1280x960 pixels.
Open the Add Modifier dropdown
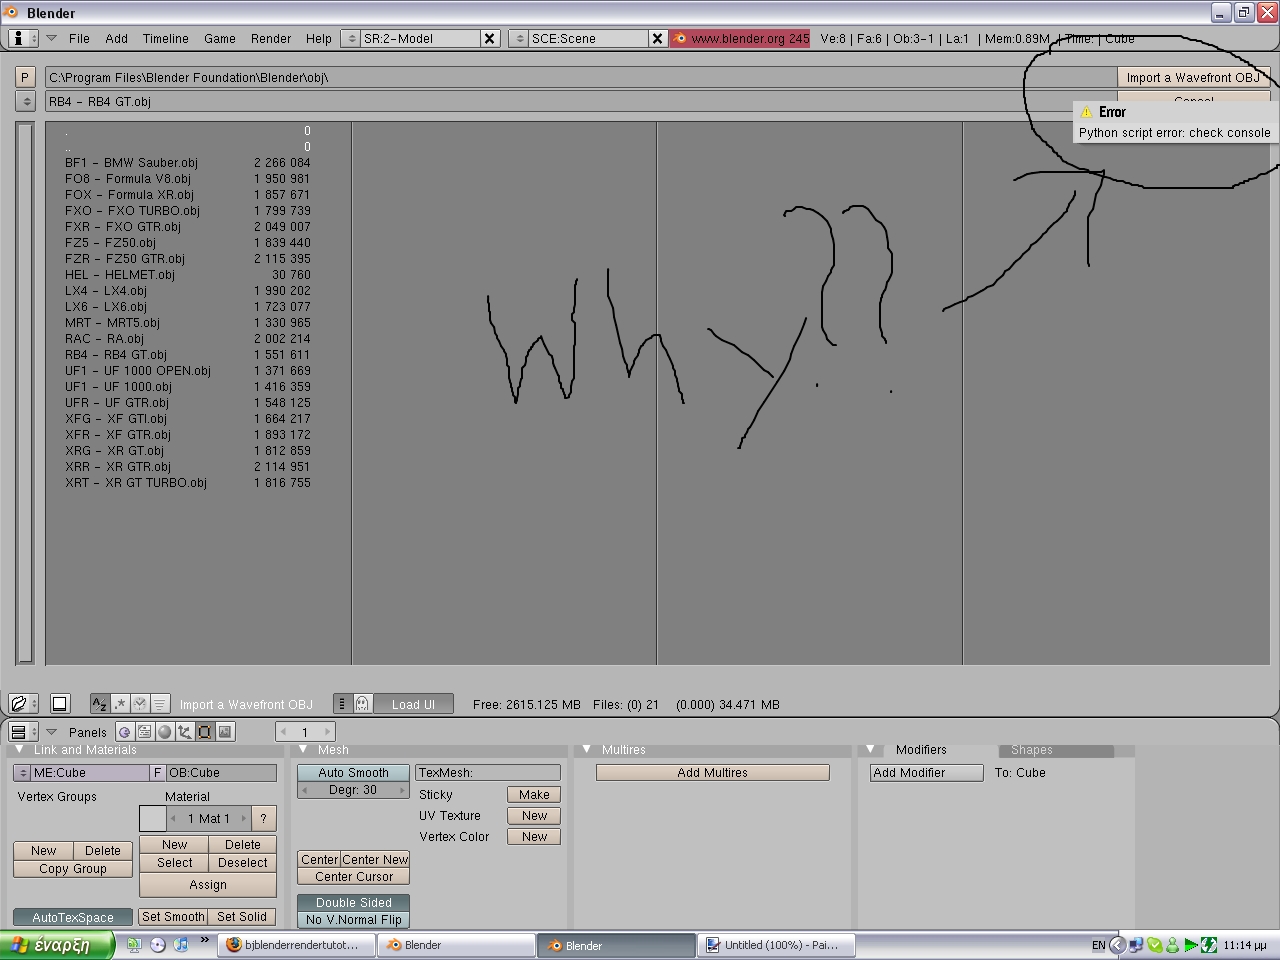926,773
